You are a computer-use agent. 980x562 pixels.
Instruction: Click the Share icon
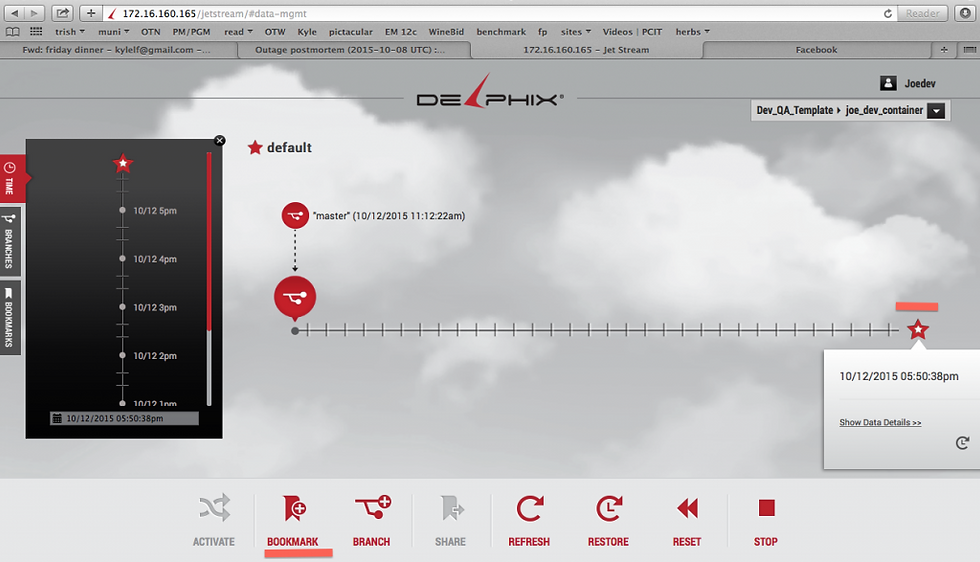(452, 508)
